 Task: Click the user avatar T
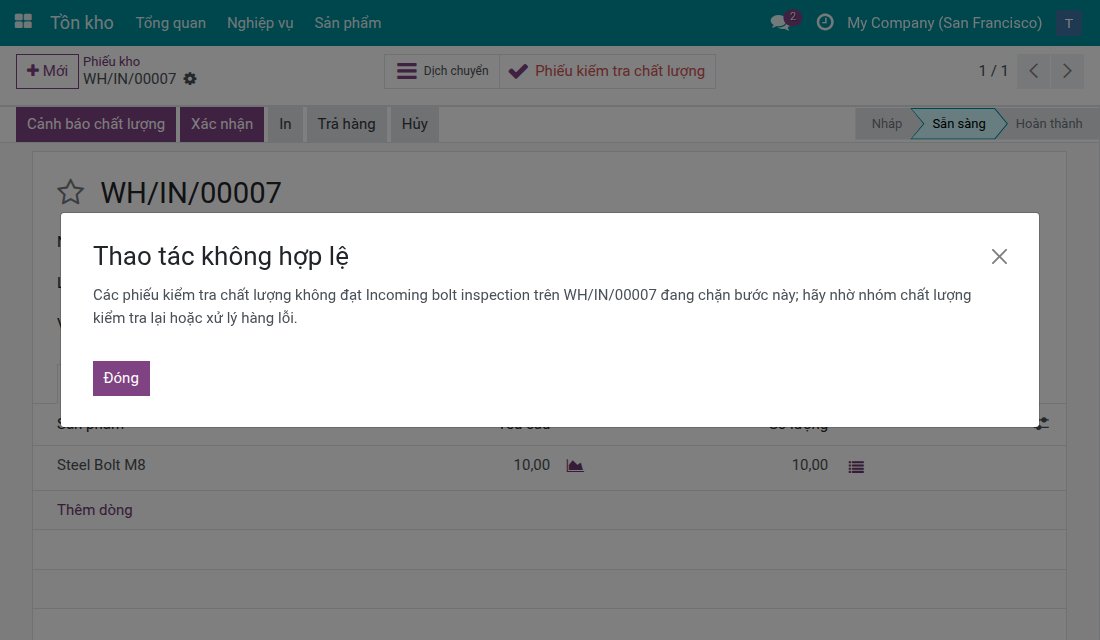(1068, 23)
